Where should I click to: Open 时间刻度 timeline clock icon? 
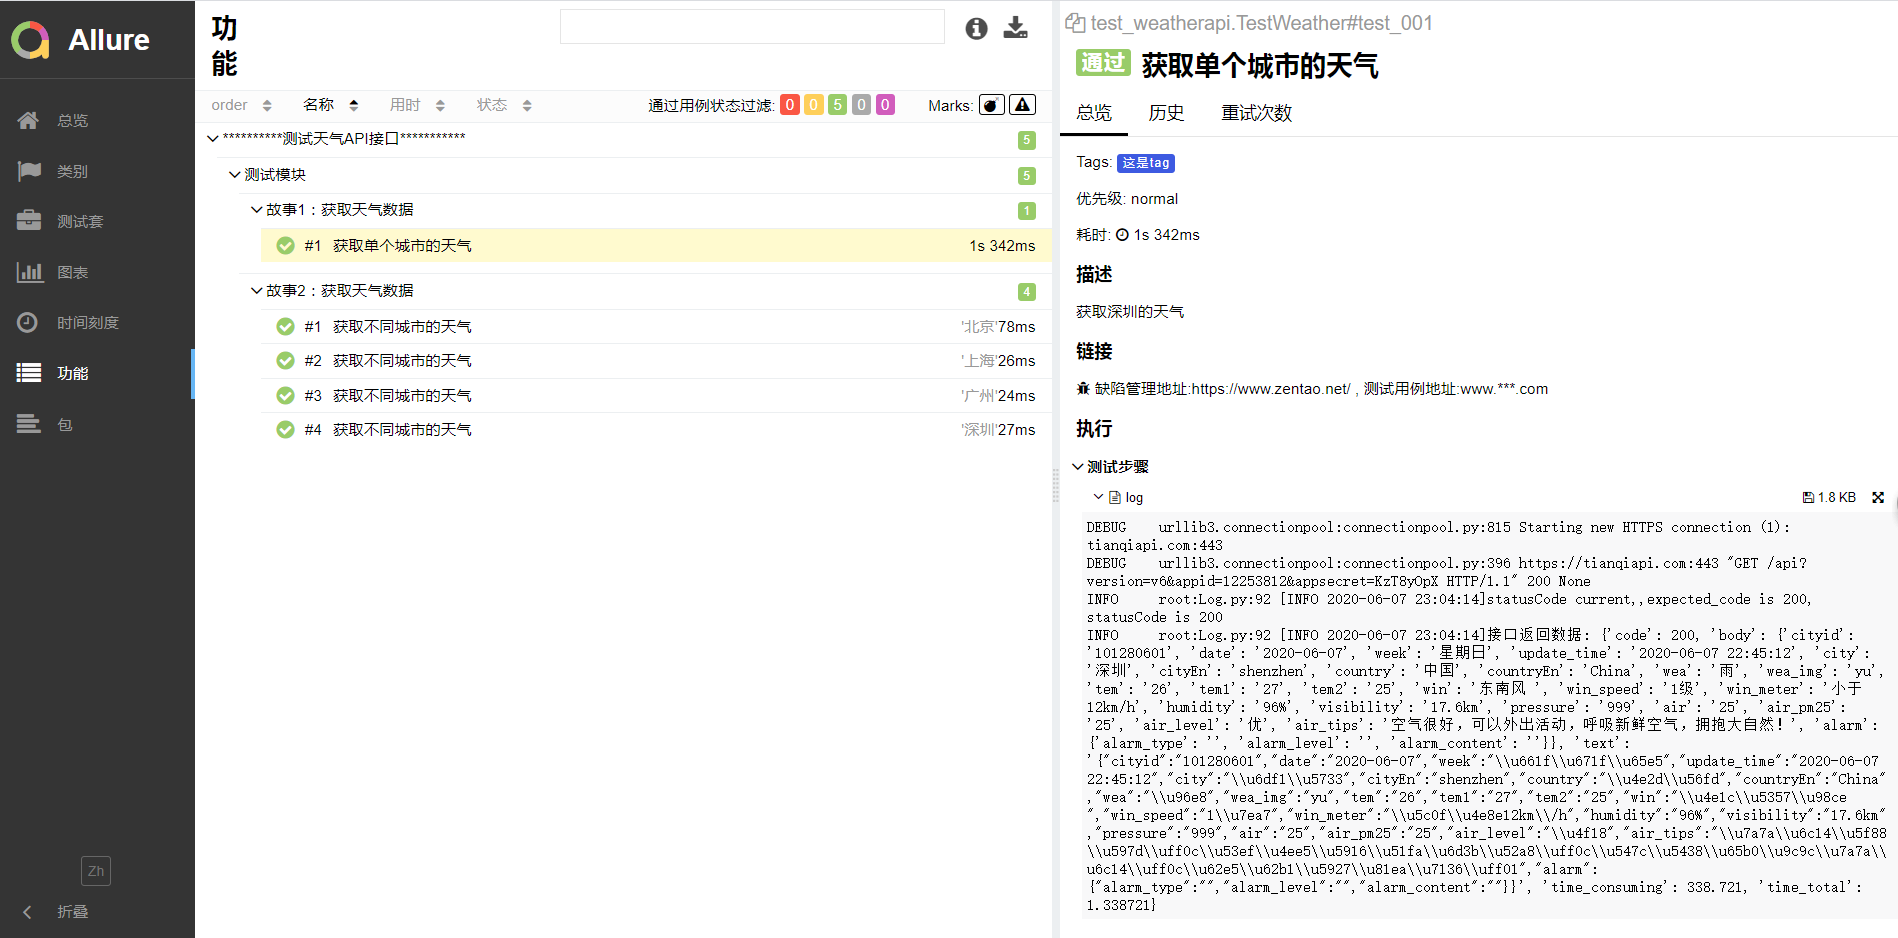[x=28, y=323]
